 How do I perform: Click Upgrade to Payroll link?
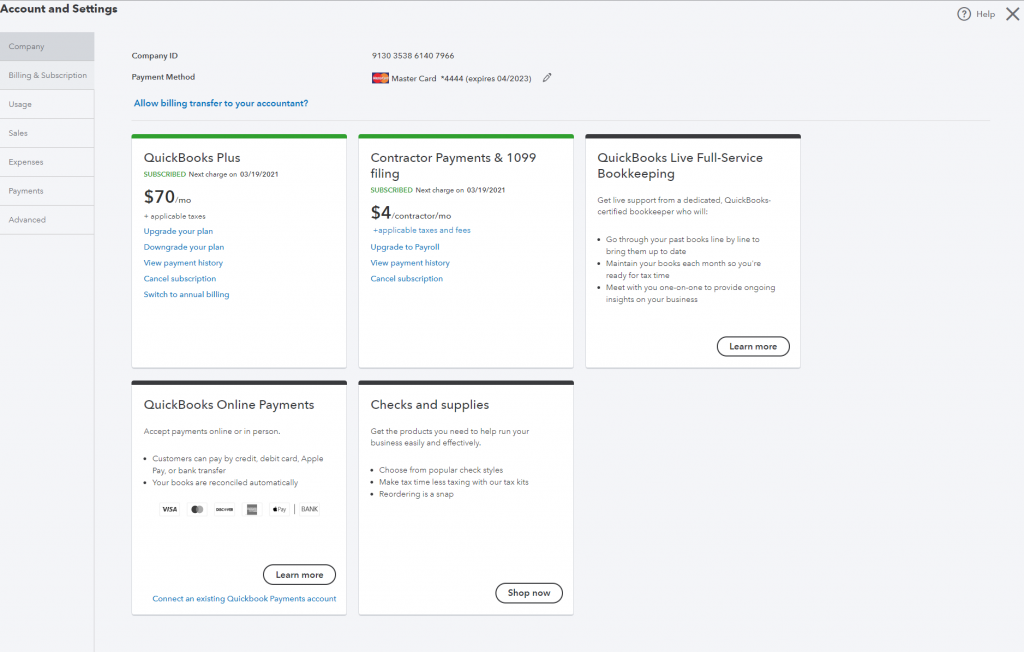405,247
